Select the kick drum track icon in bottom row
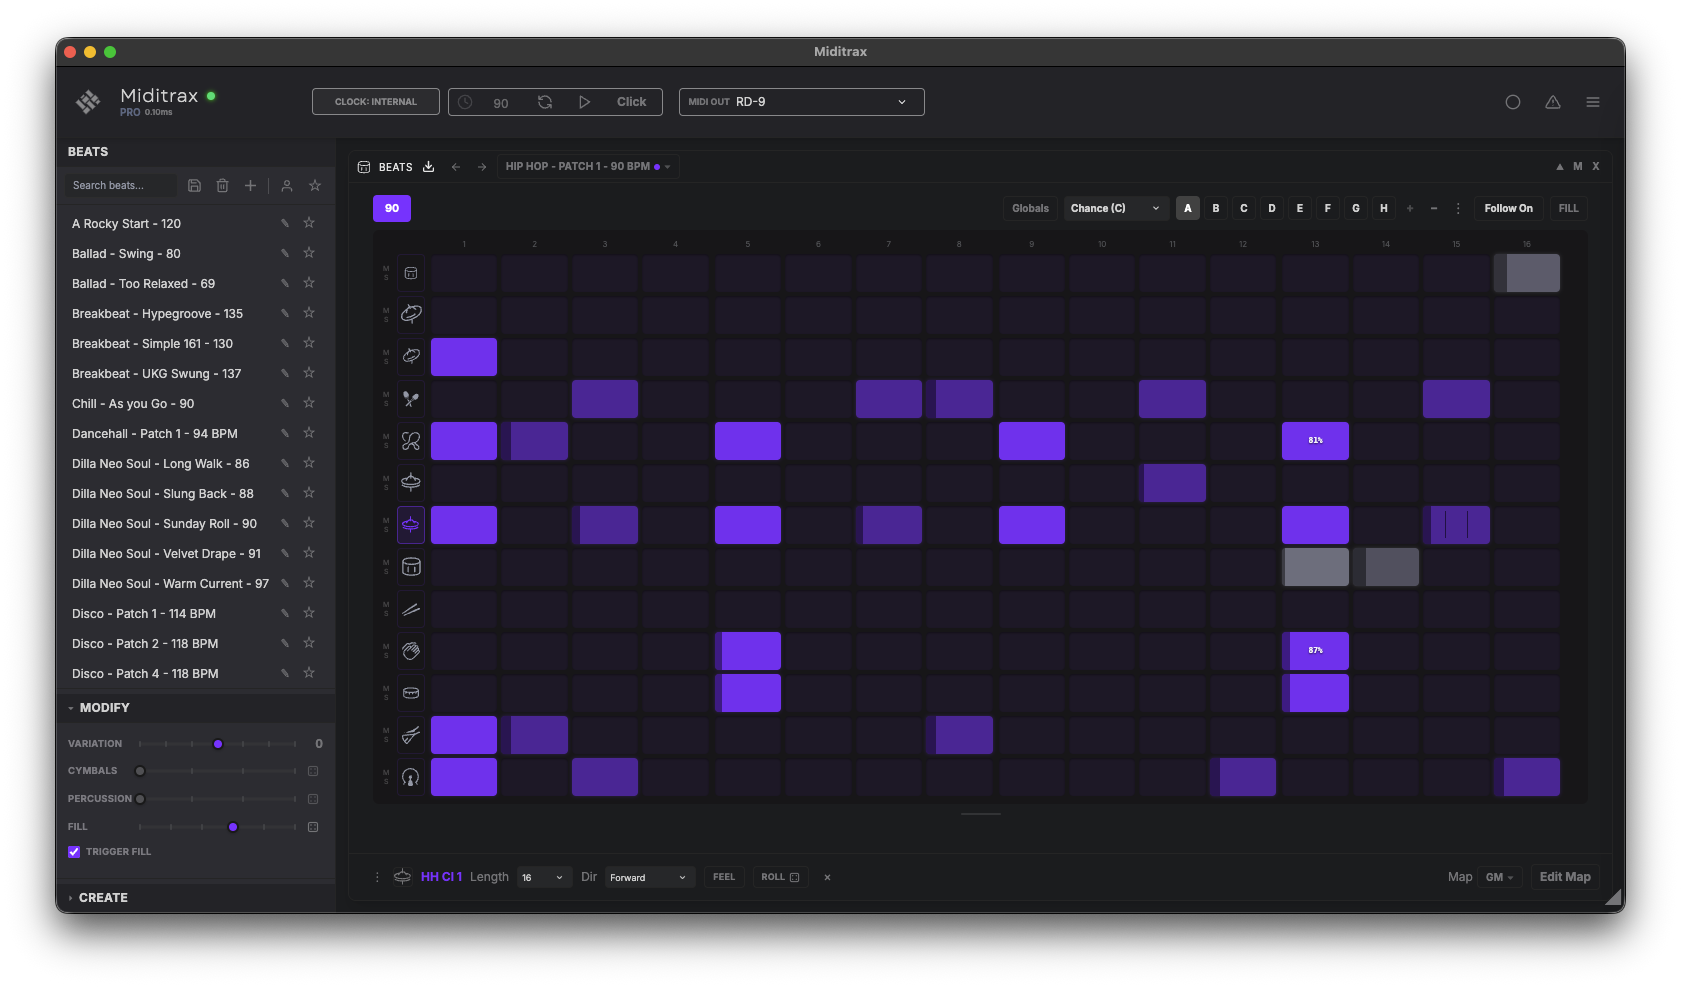The width and height of the screenshot is (1681, 987). coord(411,776)
